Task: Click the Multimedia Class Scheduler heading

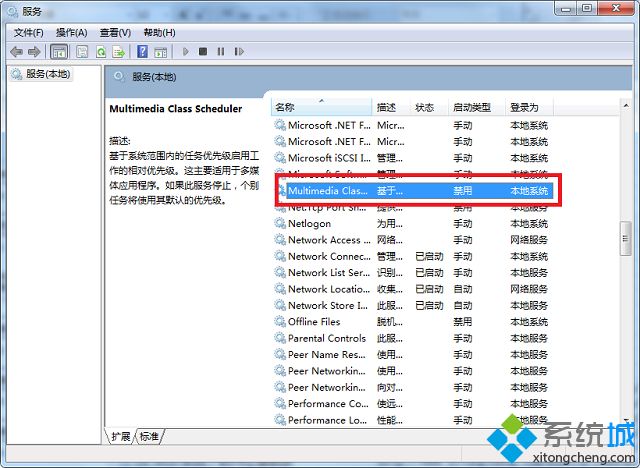Action: point(176,109)
